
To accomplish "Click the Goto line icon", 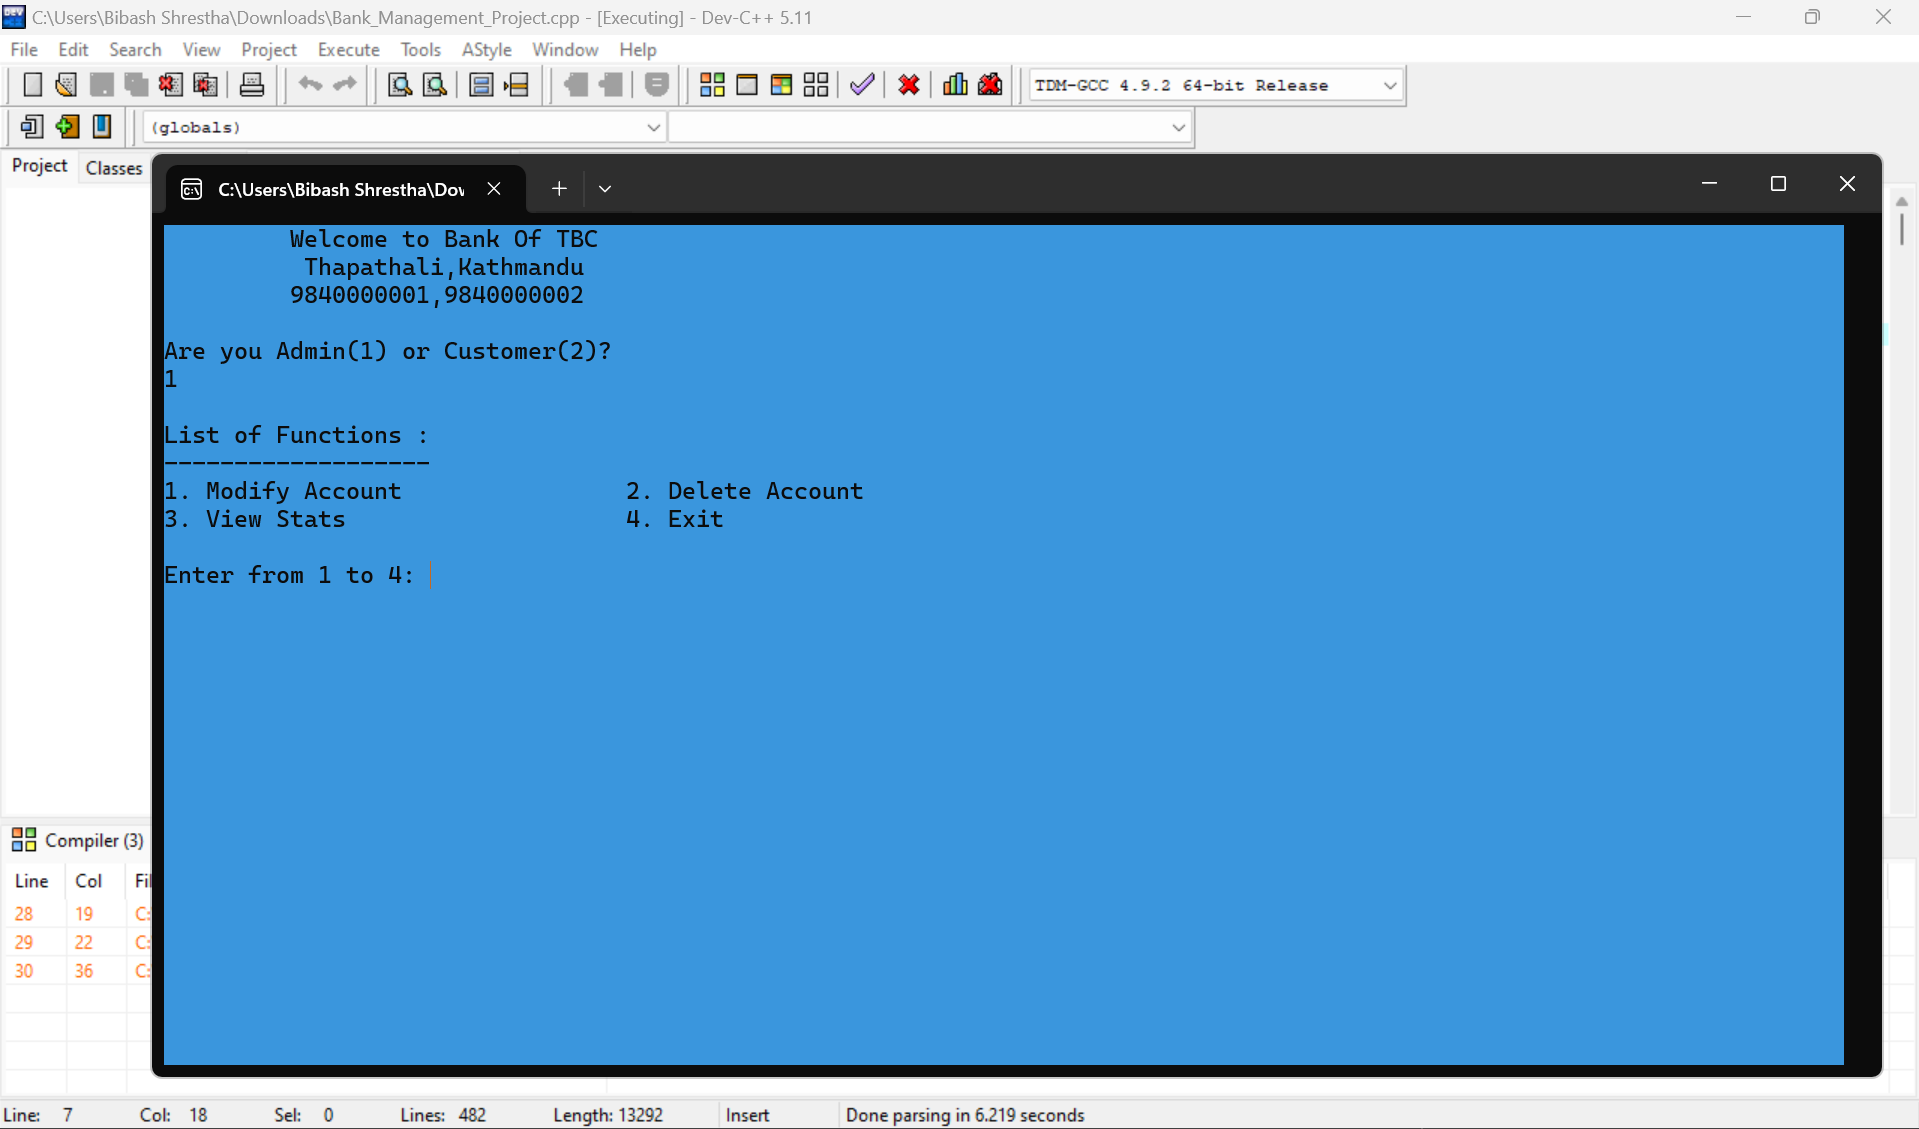I will (516, 85).
